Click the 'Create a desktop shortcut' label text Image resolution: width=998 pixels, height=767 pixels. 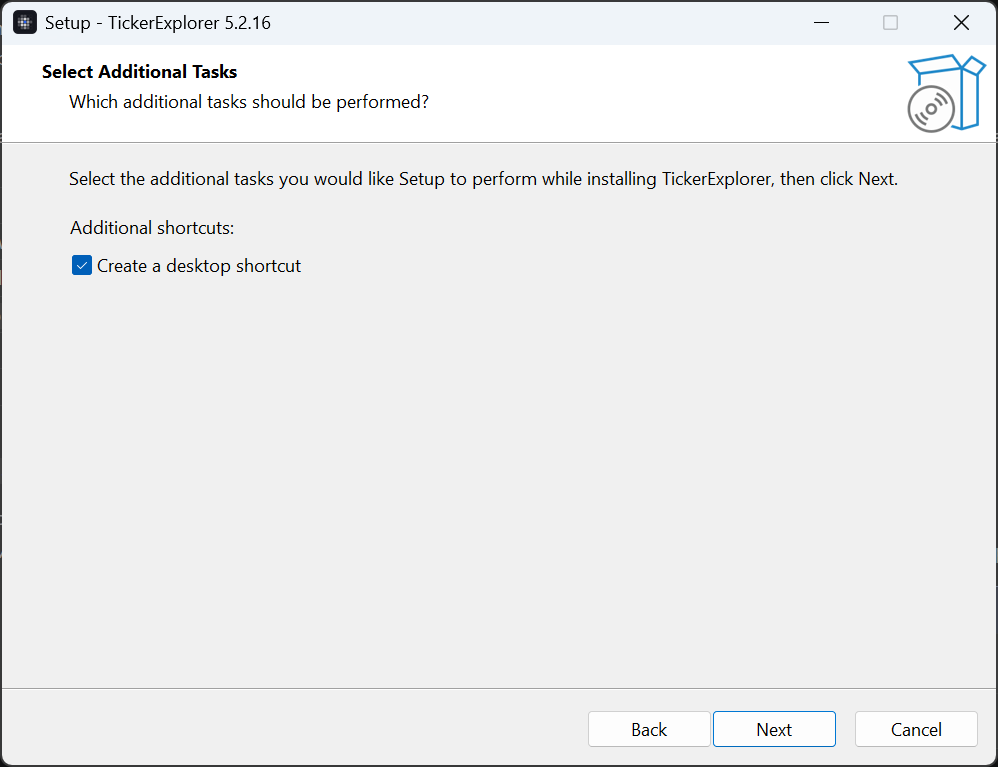(199, 266)
